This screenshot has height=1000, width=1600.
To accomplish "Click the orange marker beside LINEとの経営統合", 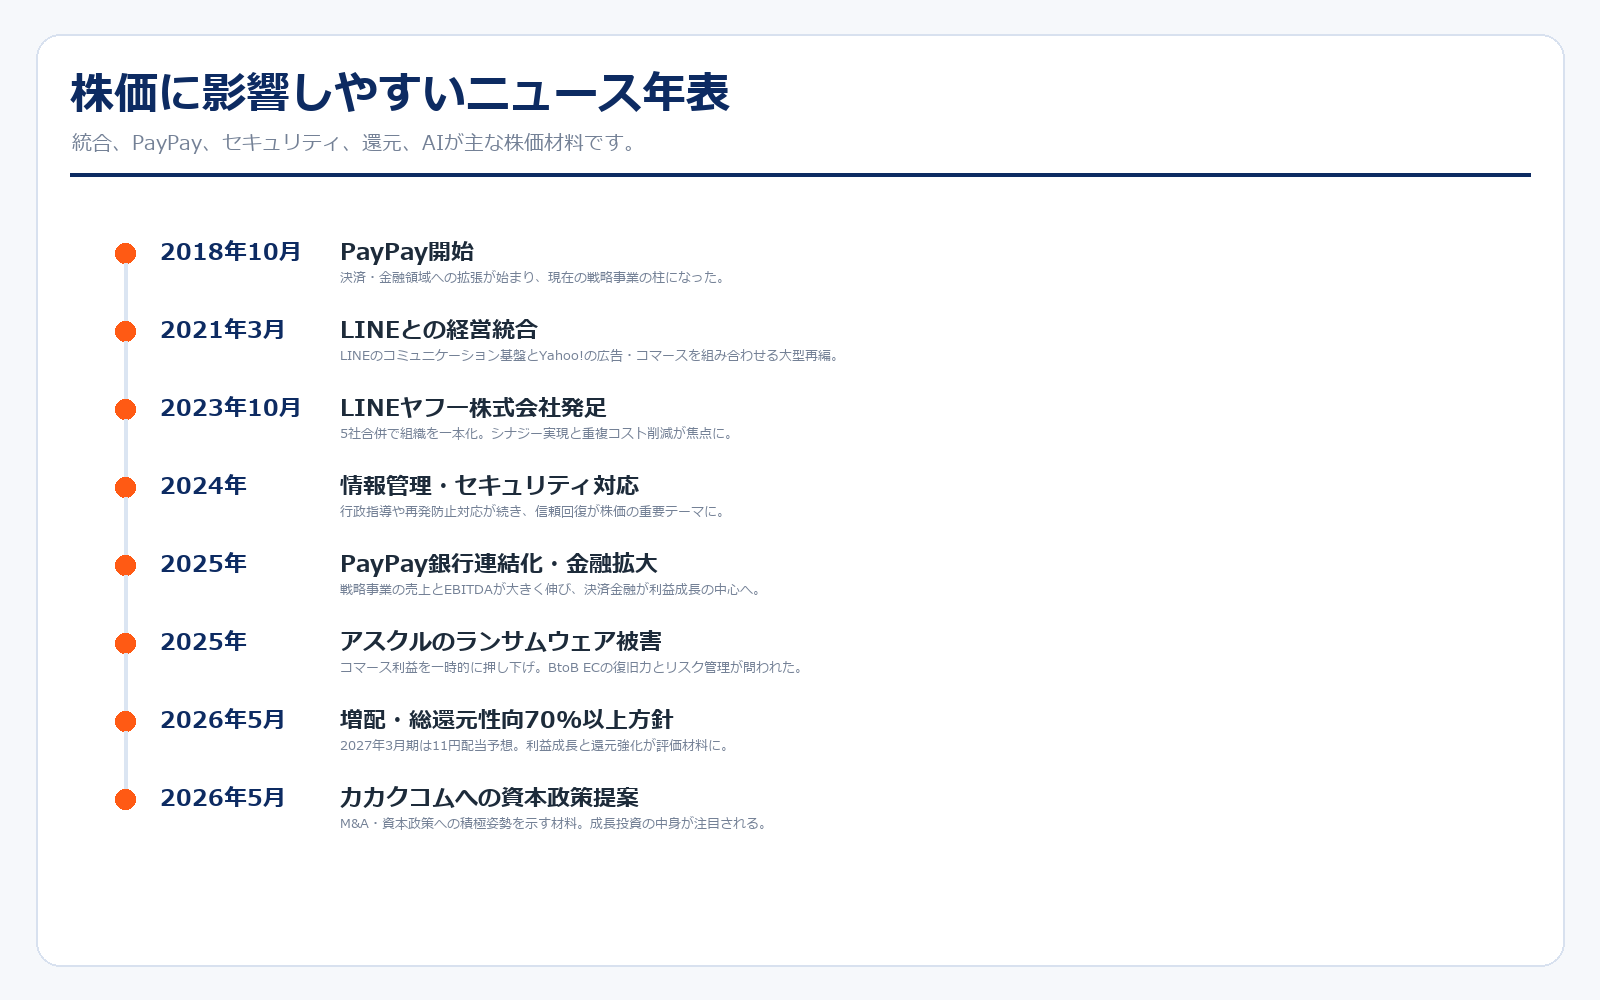I will pyautogui.click(x=125, y=331).
